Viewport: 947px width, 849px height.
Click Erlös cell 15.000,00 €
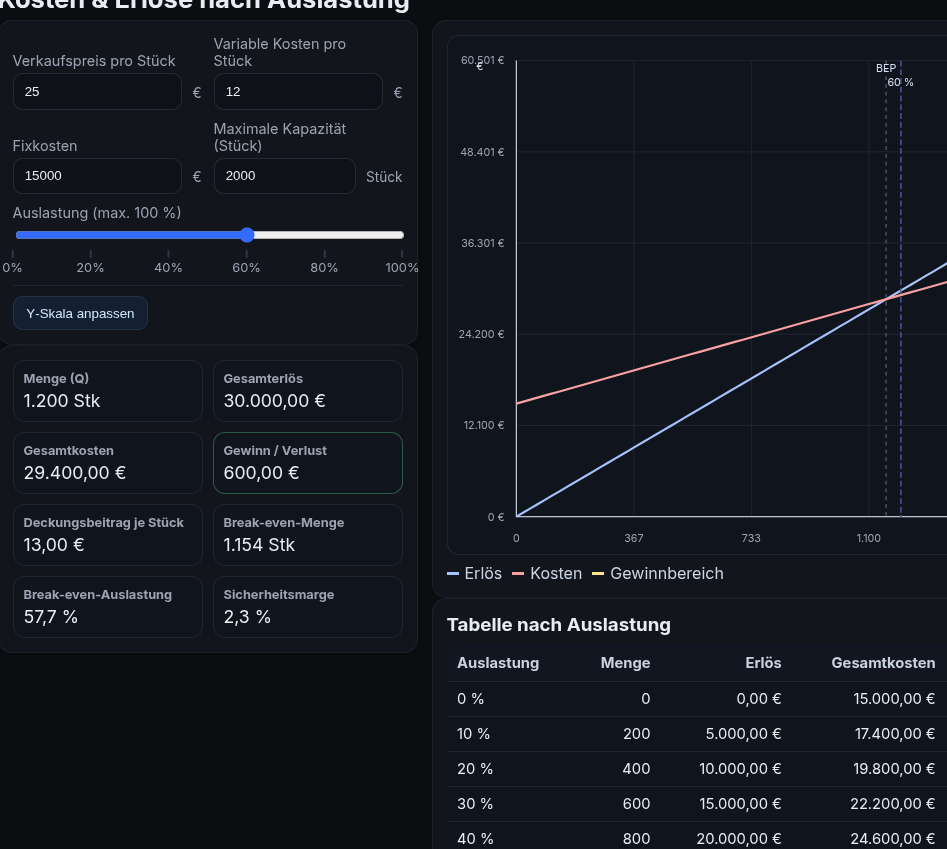tap(740, 804)
